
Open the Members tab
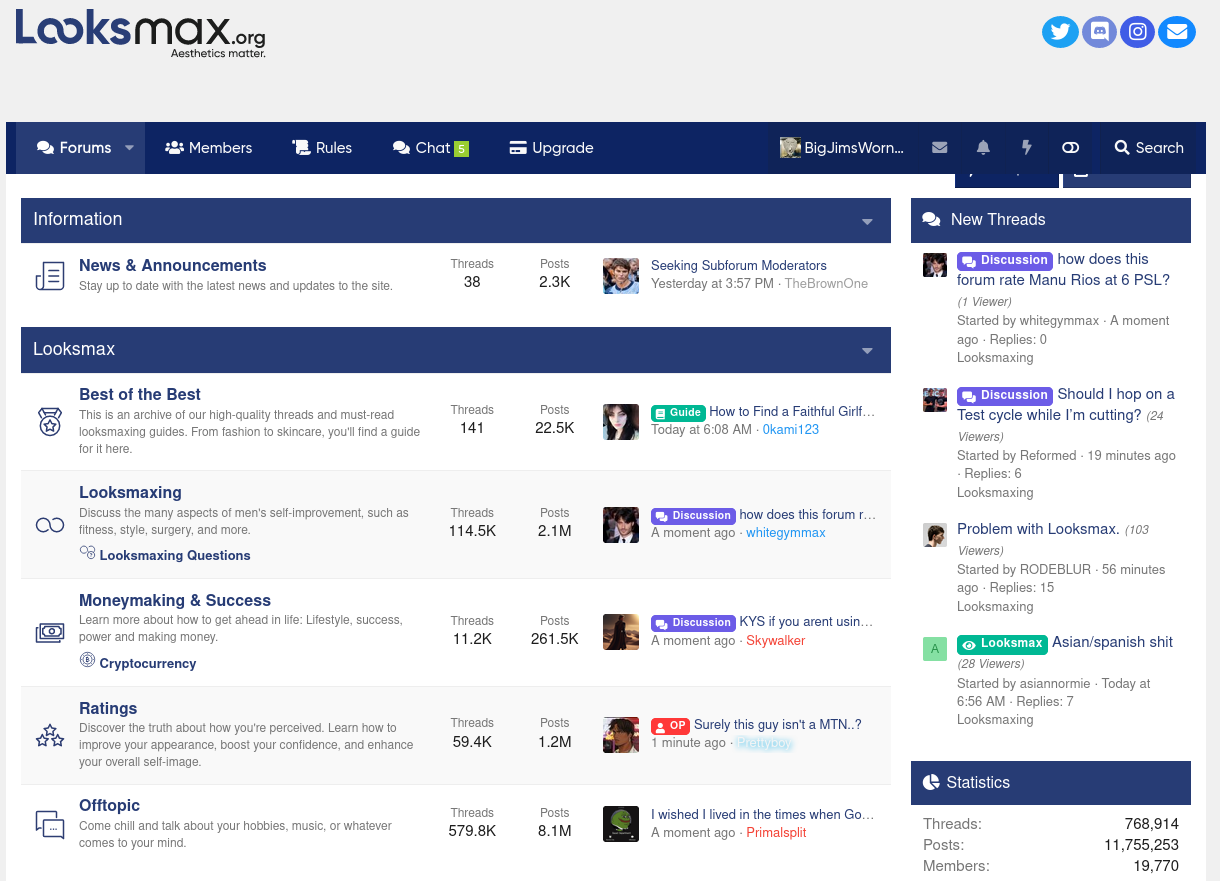[x=209, y=148]
